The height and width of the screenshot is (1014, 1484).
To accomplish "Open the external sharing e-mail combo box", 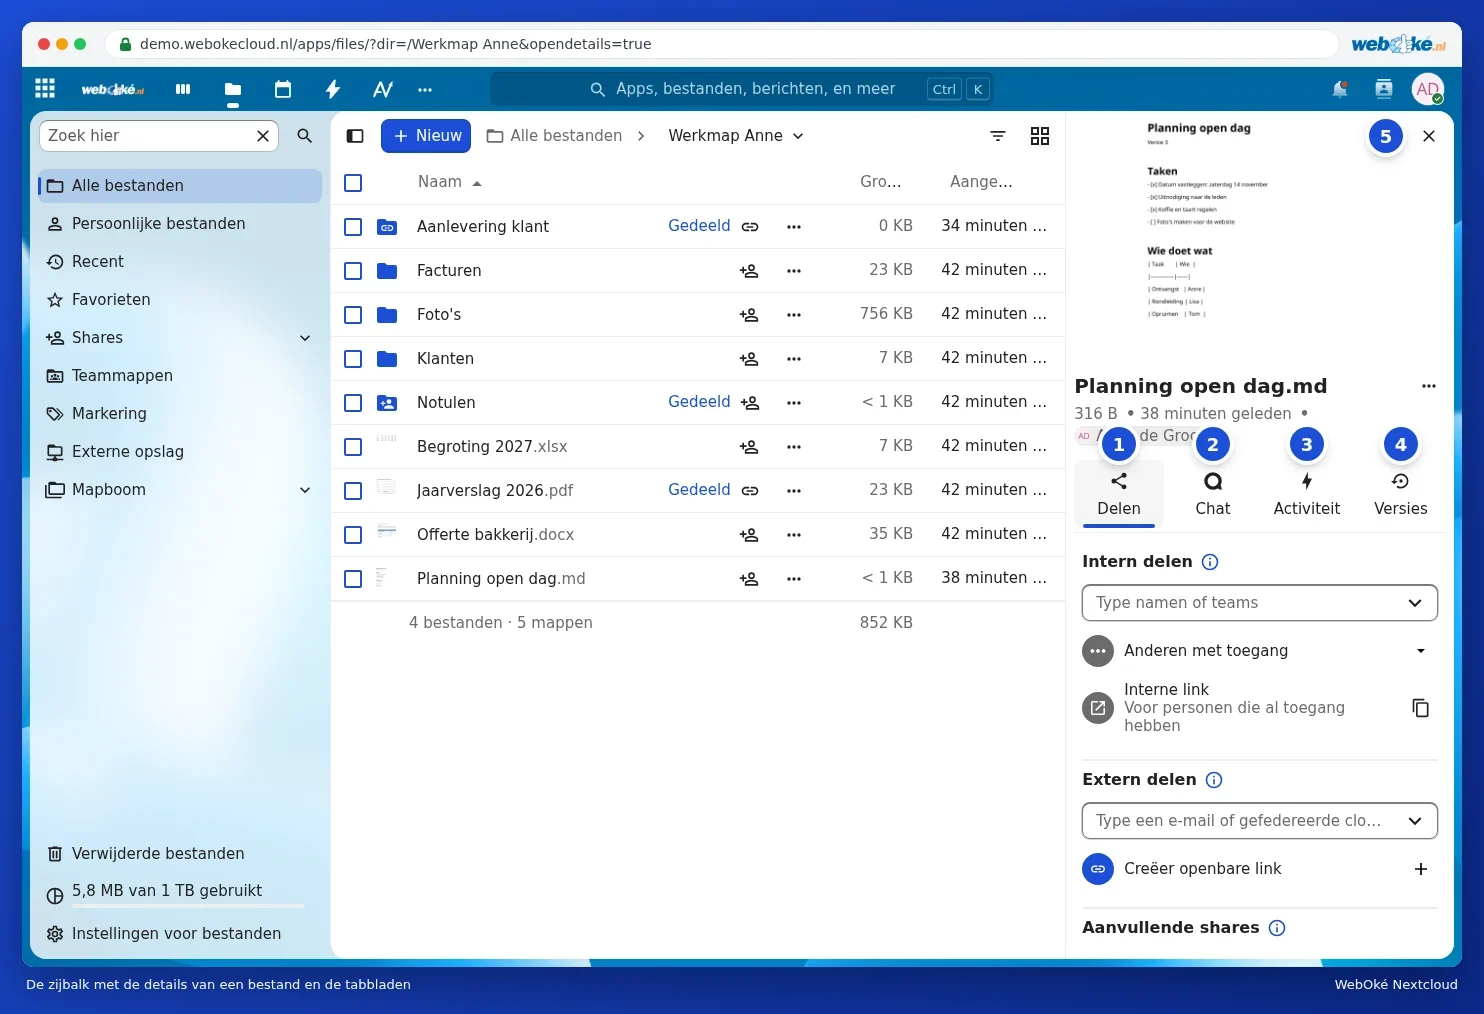I will click(1260, 821).
